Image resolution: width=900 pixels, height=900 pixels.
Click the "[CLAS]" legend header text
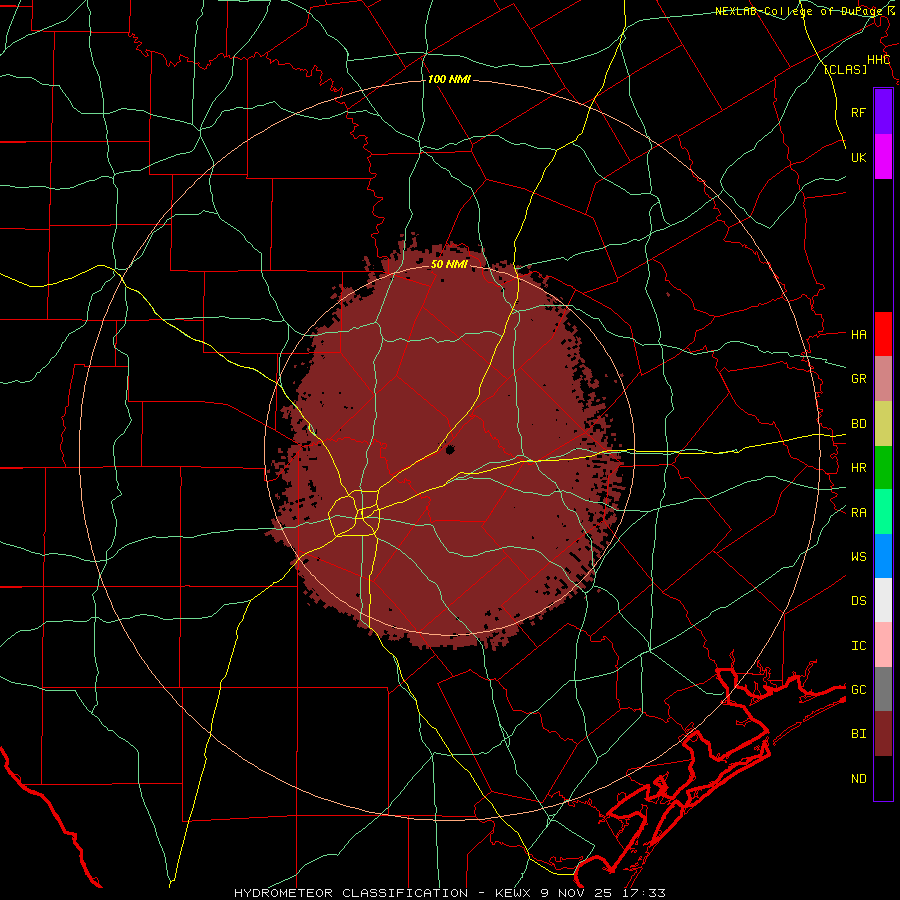click(845, 69)
